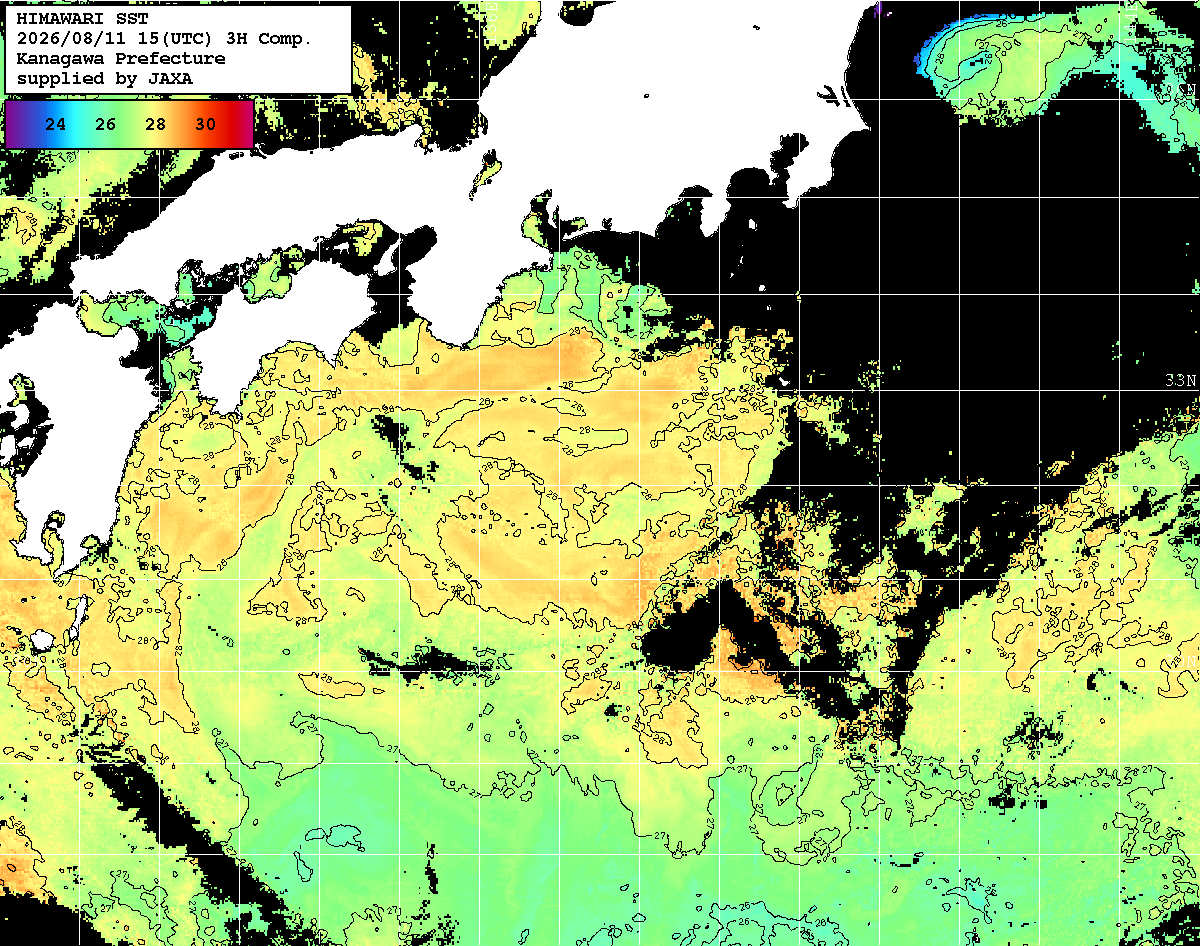Pick the 28 value on color scale
Viewport: 1200px width, 946px height.
pos(156,124)
